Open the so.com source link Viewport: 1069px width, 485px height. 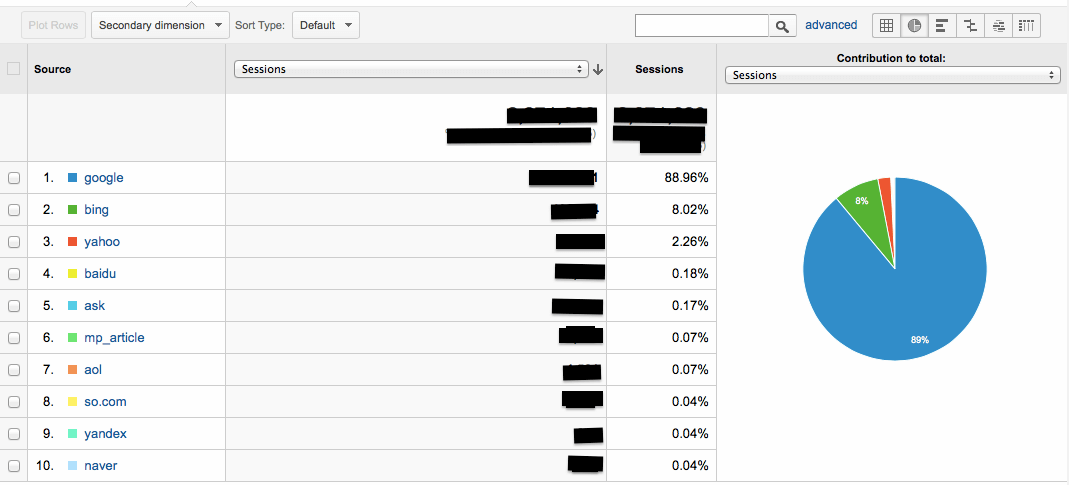(x=105, y=402)
